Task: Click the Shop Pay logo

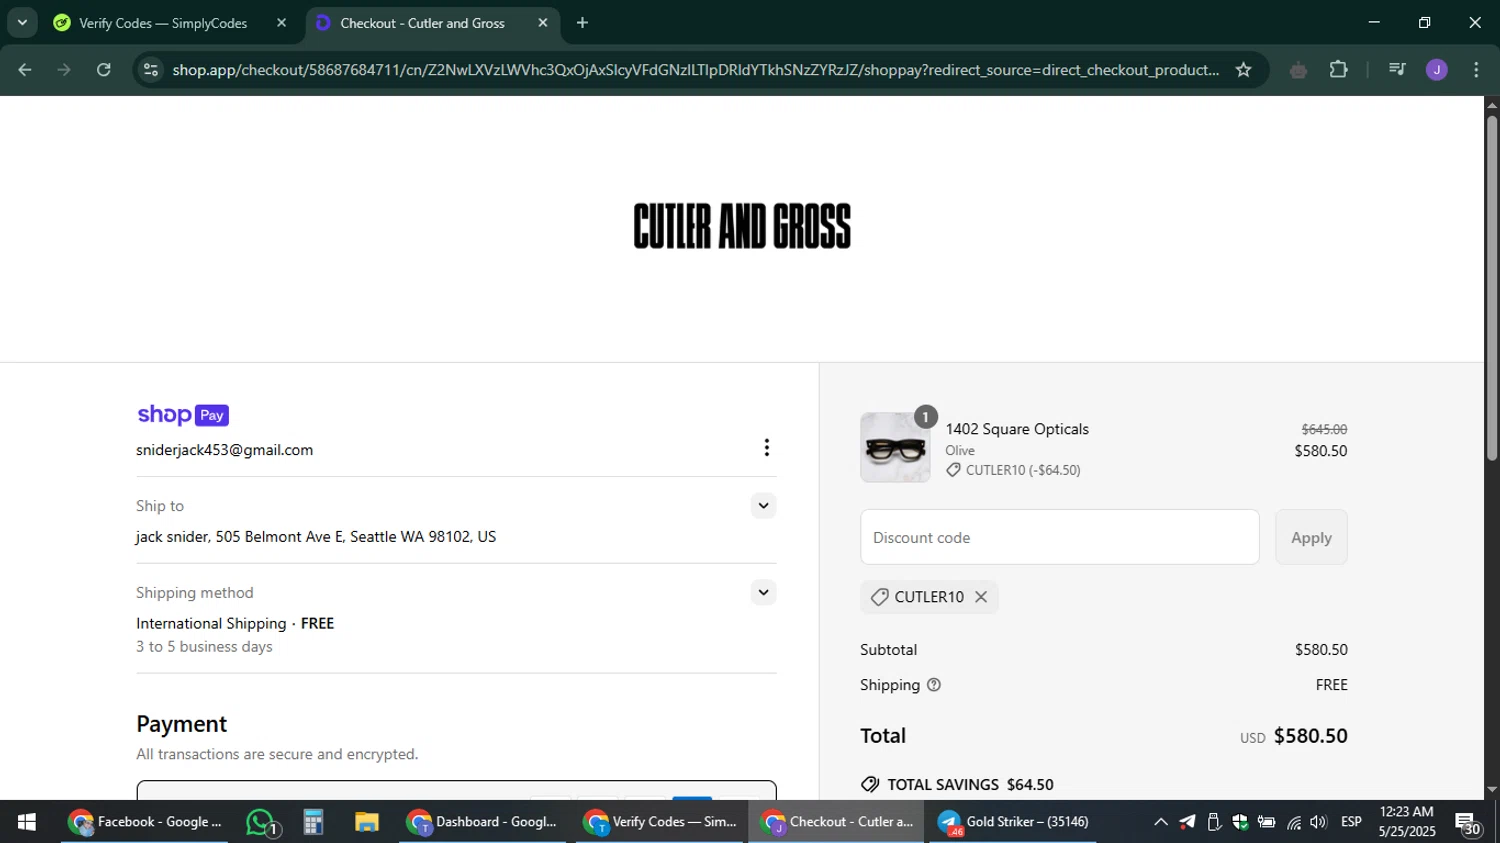Action: [x=183, y=415]
